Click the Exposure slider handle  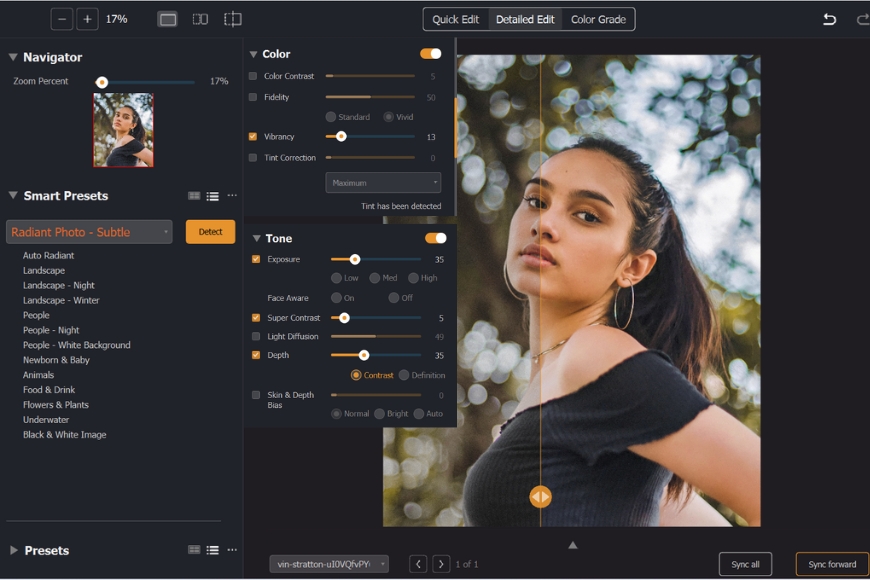click(x=355, y=259)
